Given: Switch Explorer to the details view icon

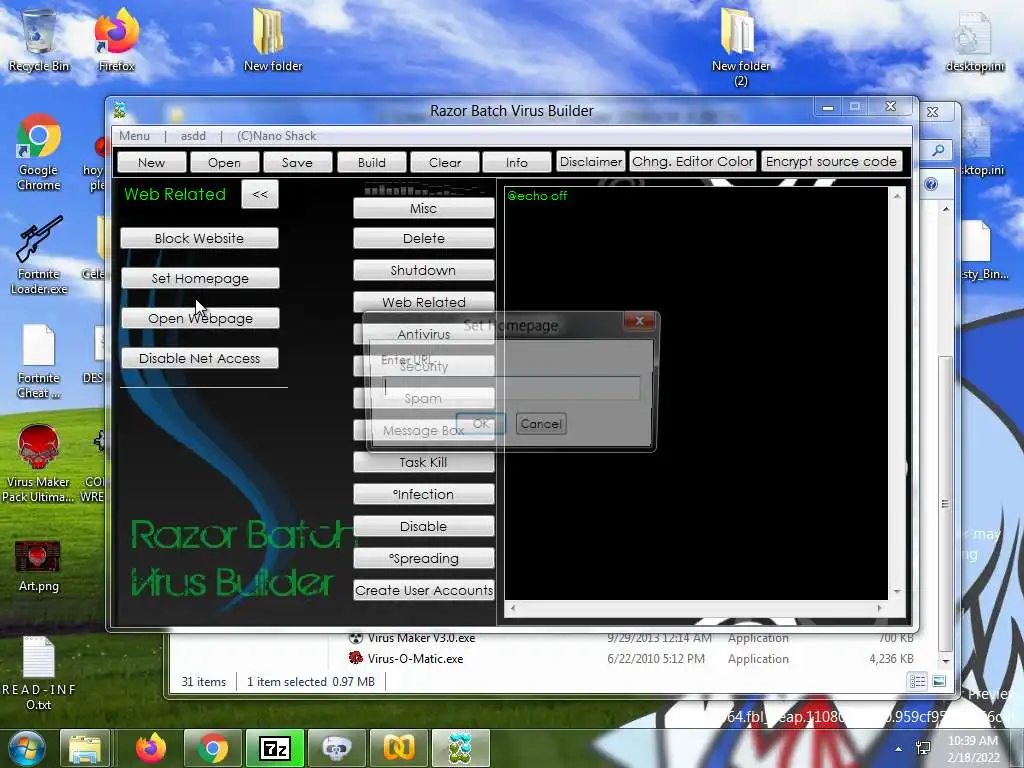Looking at the screenshot, I should [x=918, y=682].
